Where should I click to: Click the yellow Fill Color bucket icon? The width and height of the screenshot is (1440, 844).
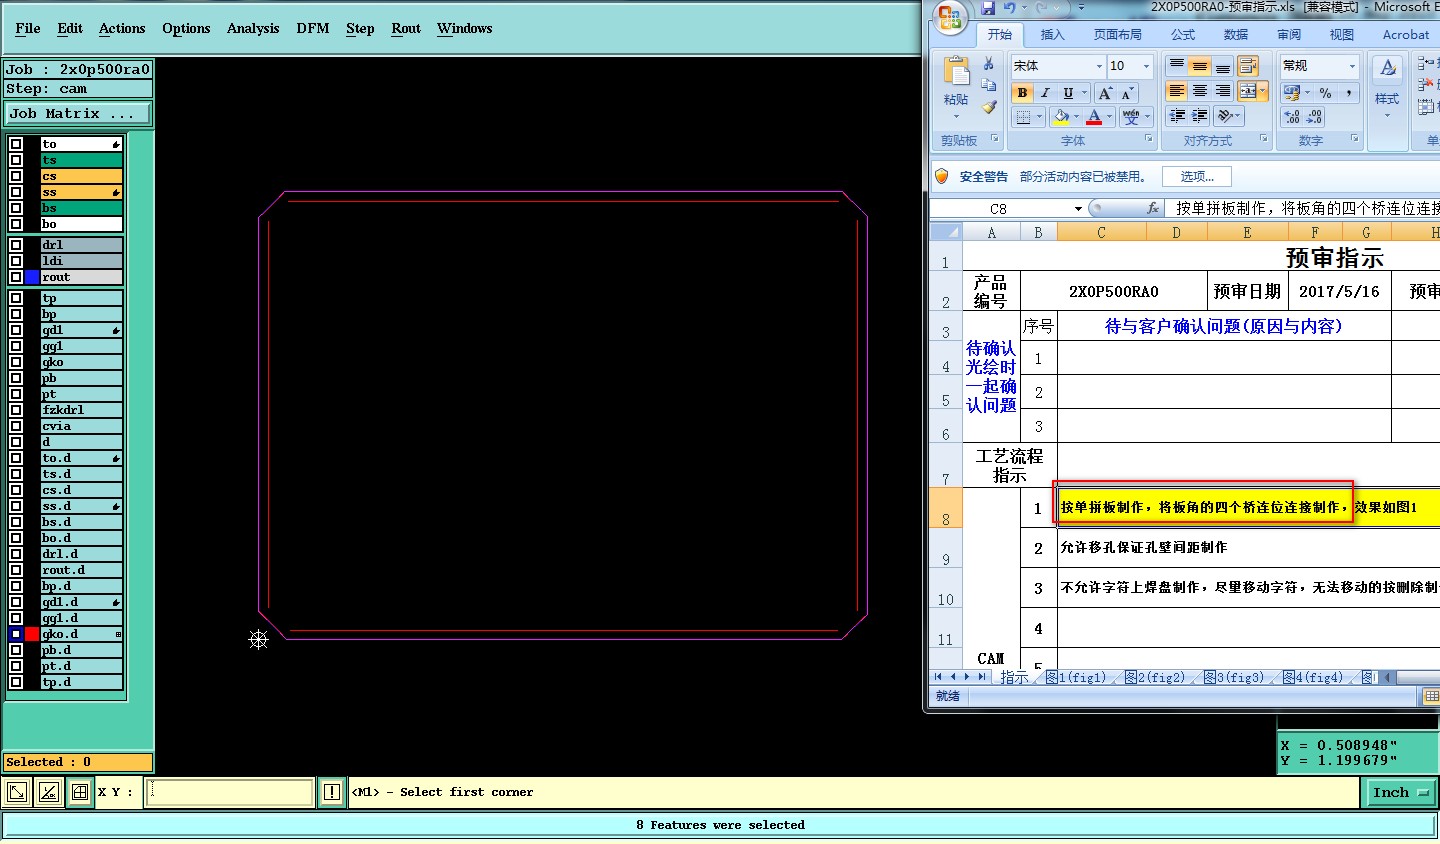1060,117
